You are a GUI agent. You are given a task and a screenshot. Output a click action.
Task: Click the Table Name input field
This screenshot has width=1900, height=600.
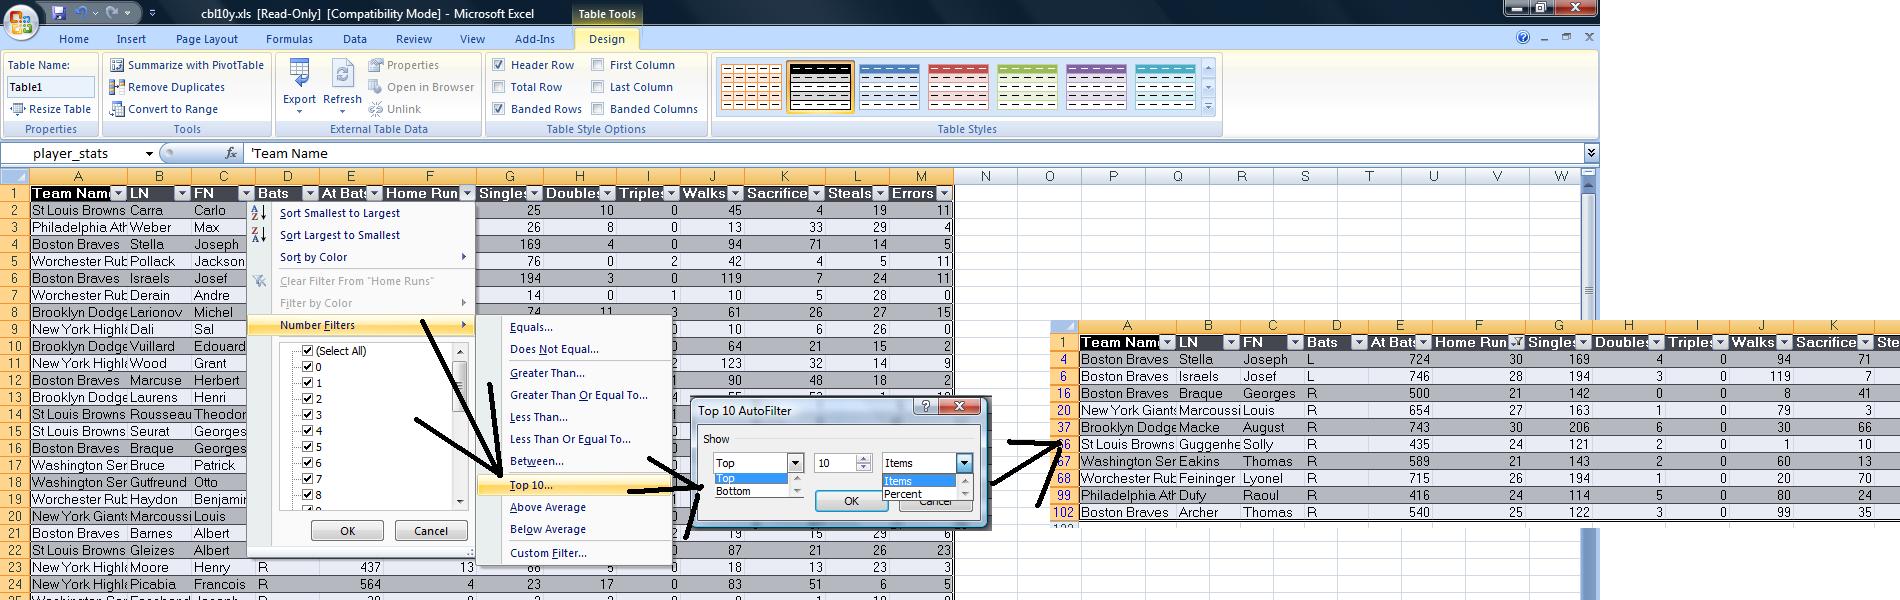(x=51, y=87)
